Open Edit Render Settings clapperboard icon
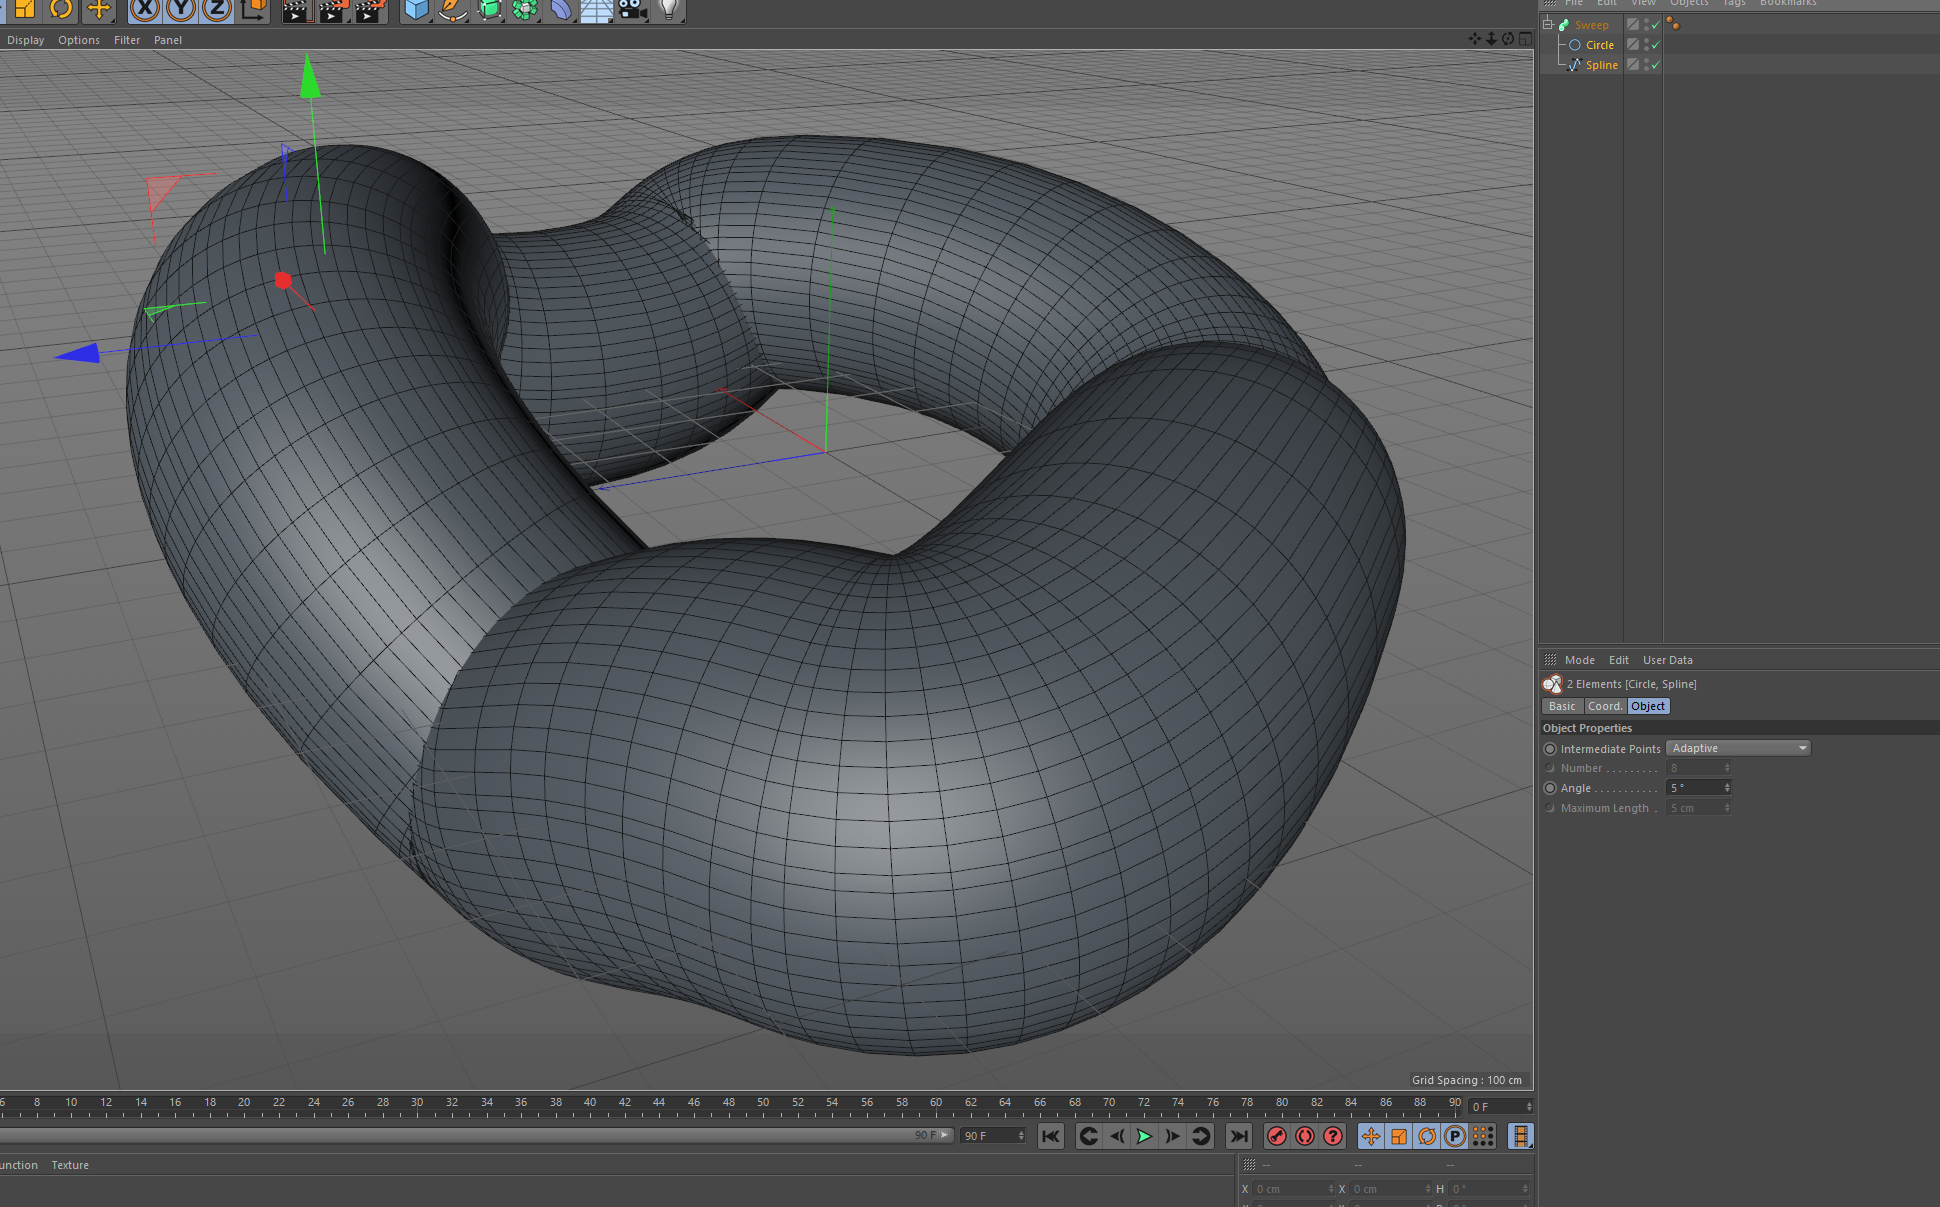 click(369, 10)
